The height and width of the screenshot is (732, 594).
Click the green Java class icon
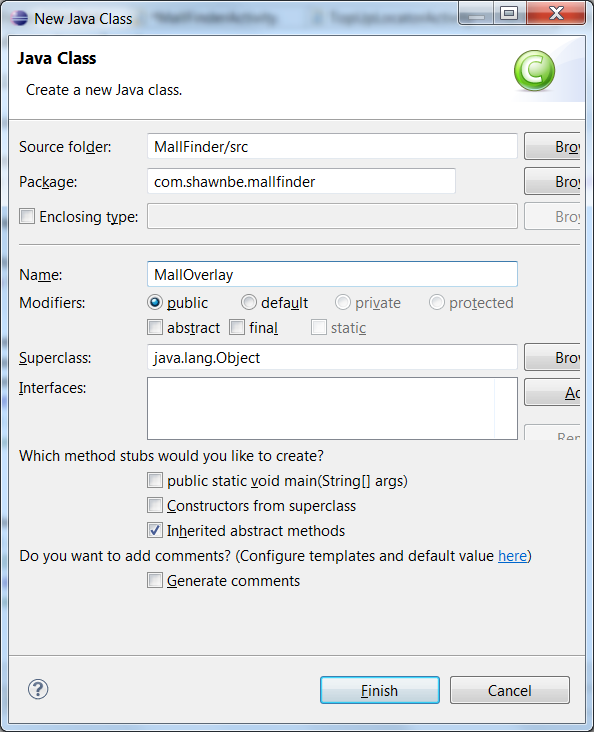coord(534,70)
